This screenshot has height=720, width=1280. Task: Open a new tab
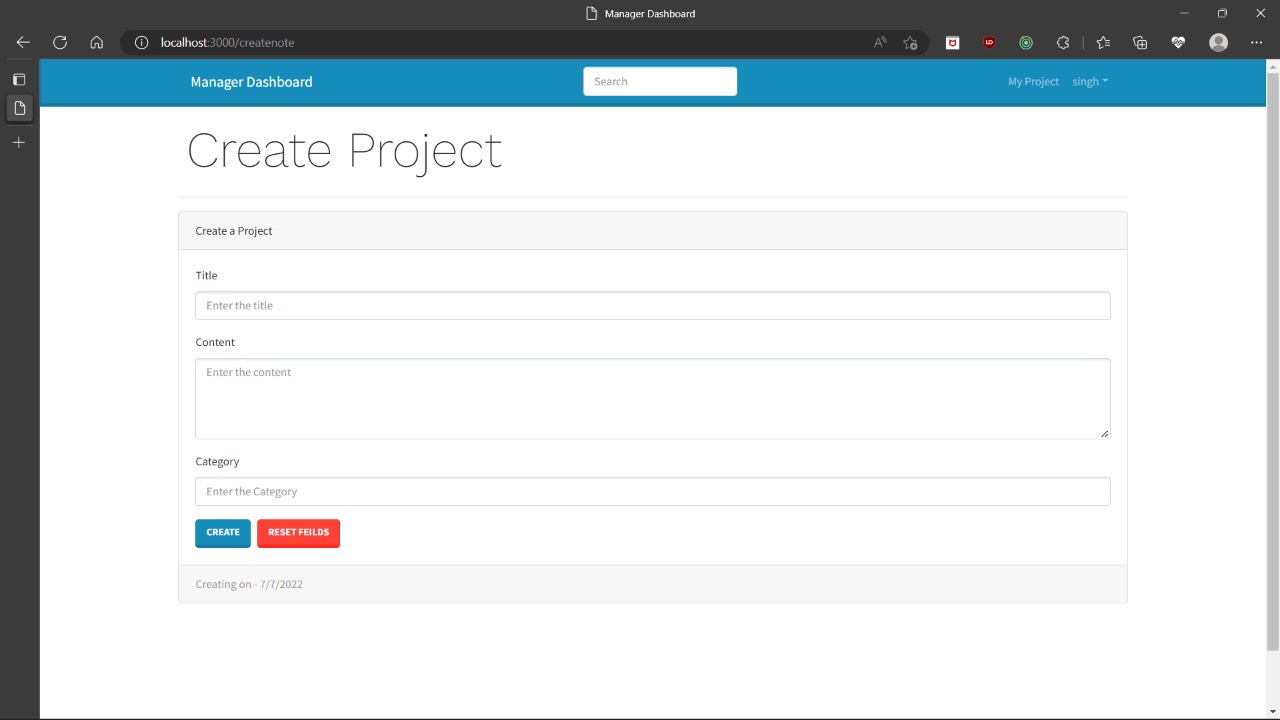click(19, 143)
